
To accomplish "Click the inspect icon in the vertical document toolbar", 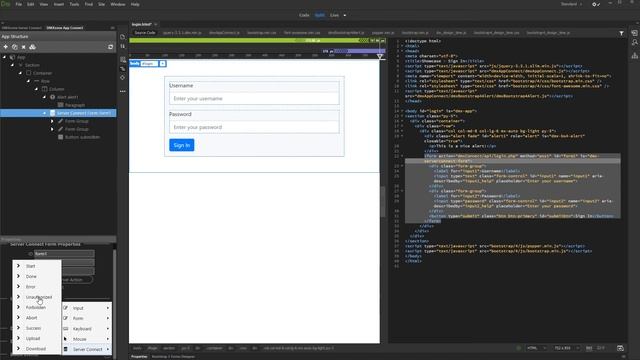I will click(x=123, y=69).
